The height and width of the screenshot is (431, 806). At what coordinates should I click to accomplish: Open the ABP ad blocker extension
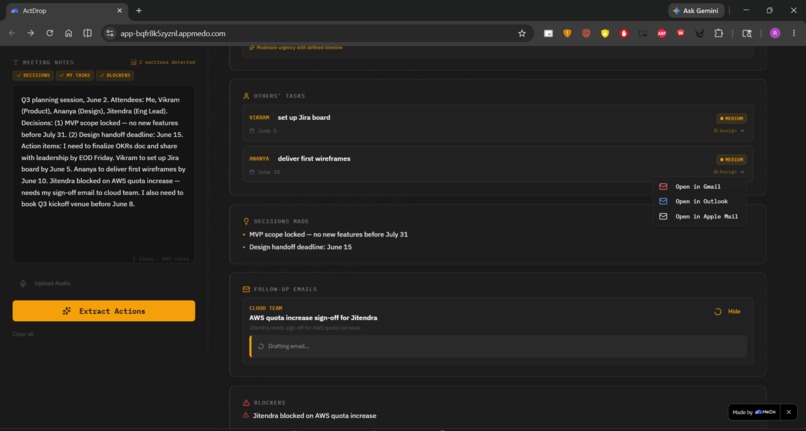point(662,33)
